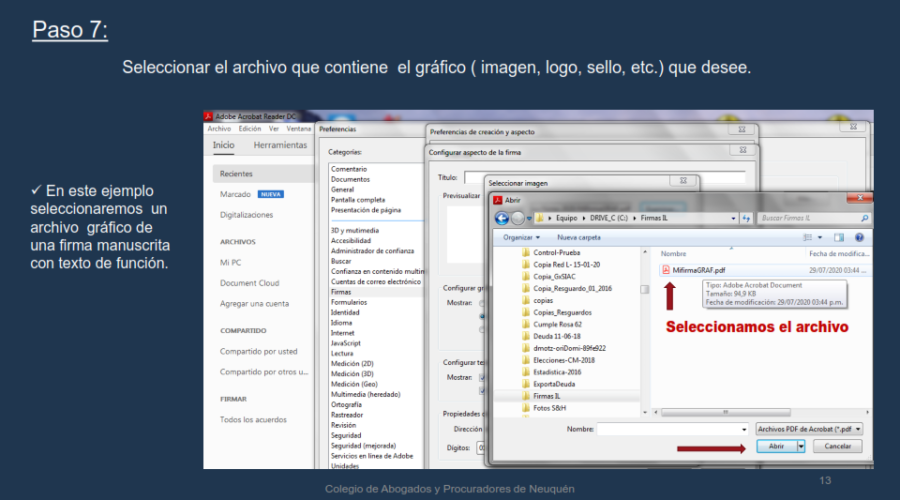The width and height of the screenshot is (900, 500).
Task: Click the folder tree scroll-up arrow
Action: point(645,252)
